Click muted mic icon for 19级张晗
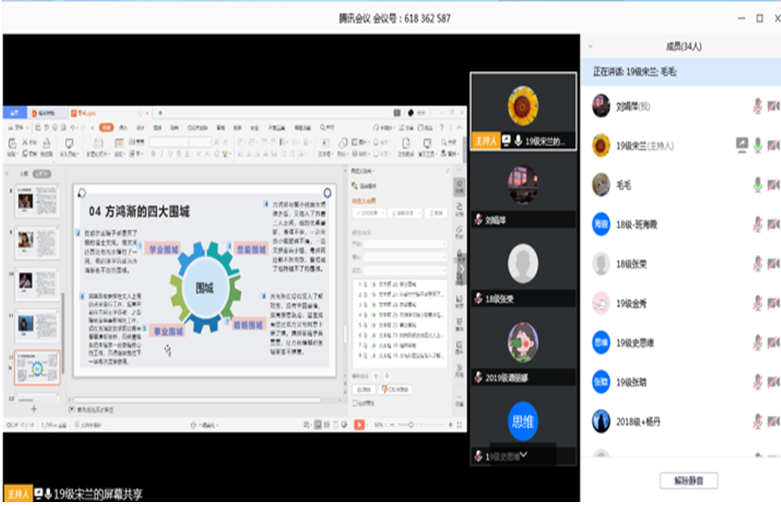 757,382
